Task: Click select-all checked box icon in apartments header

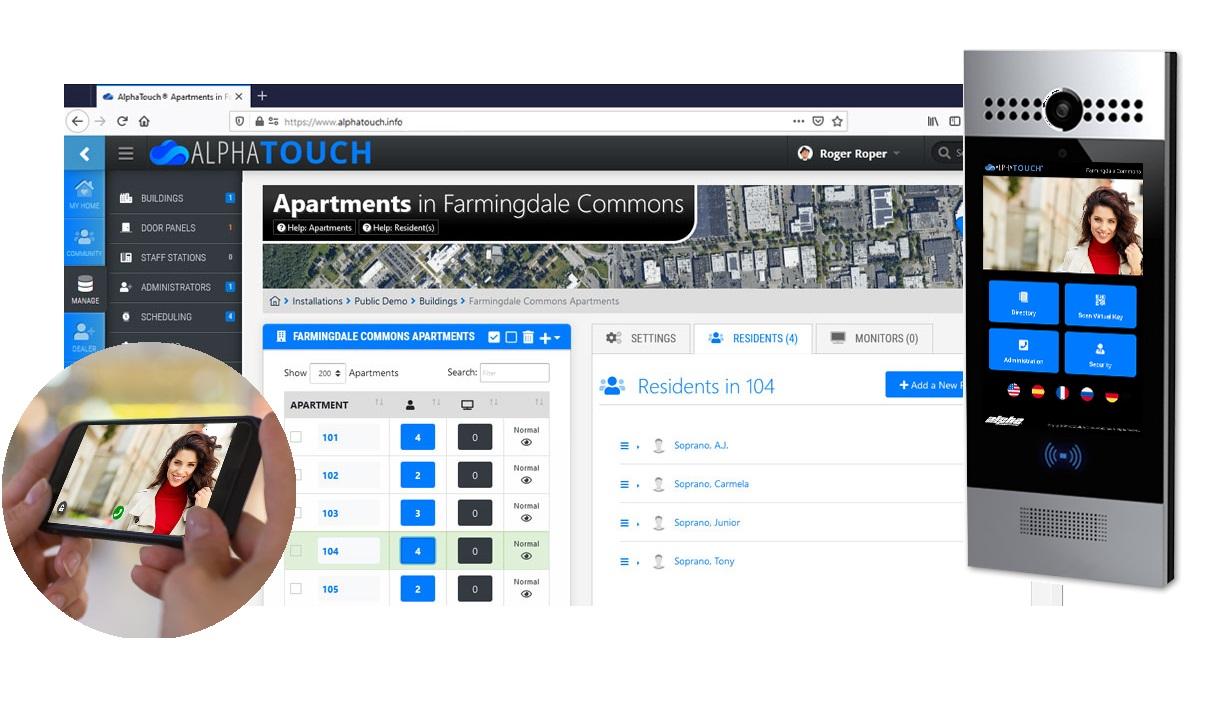Action: tap(494, 337)
